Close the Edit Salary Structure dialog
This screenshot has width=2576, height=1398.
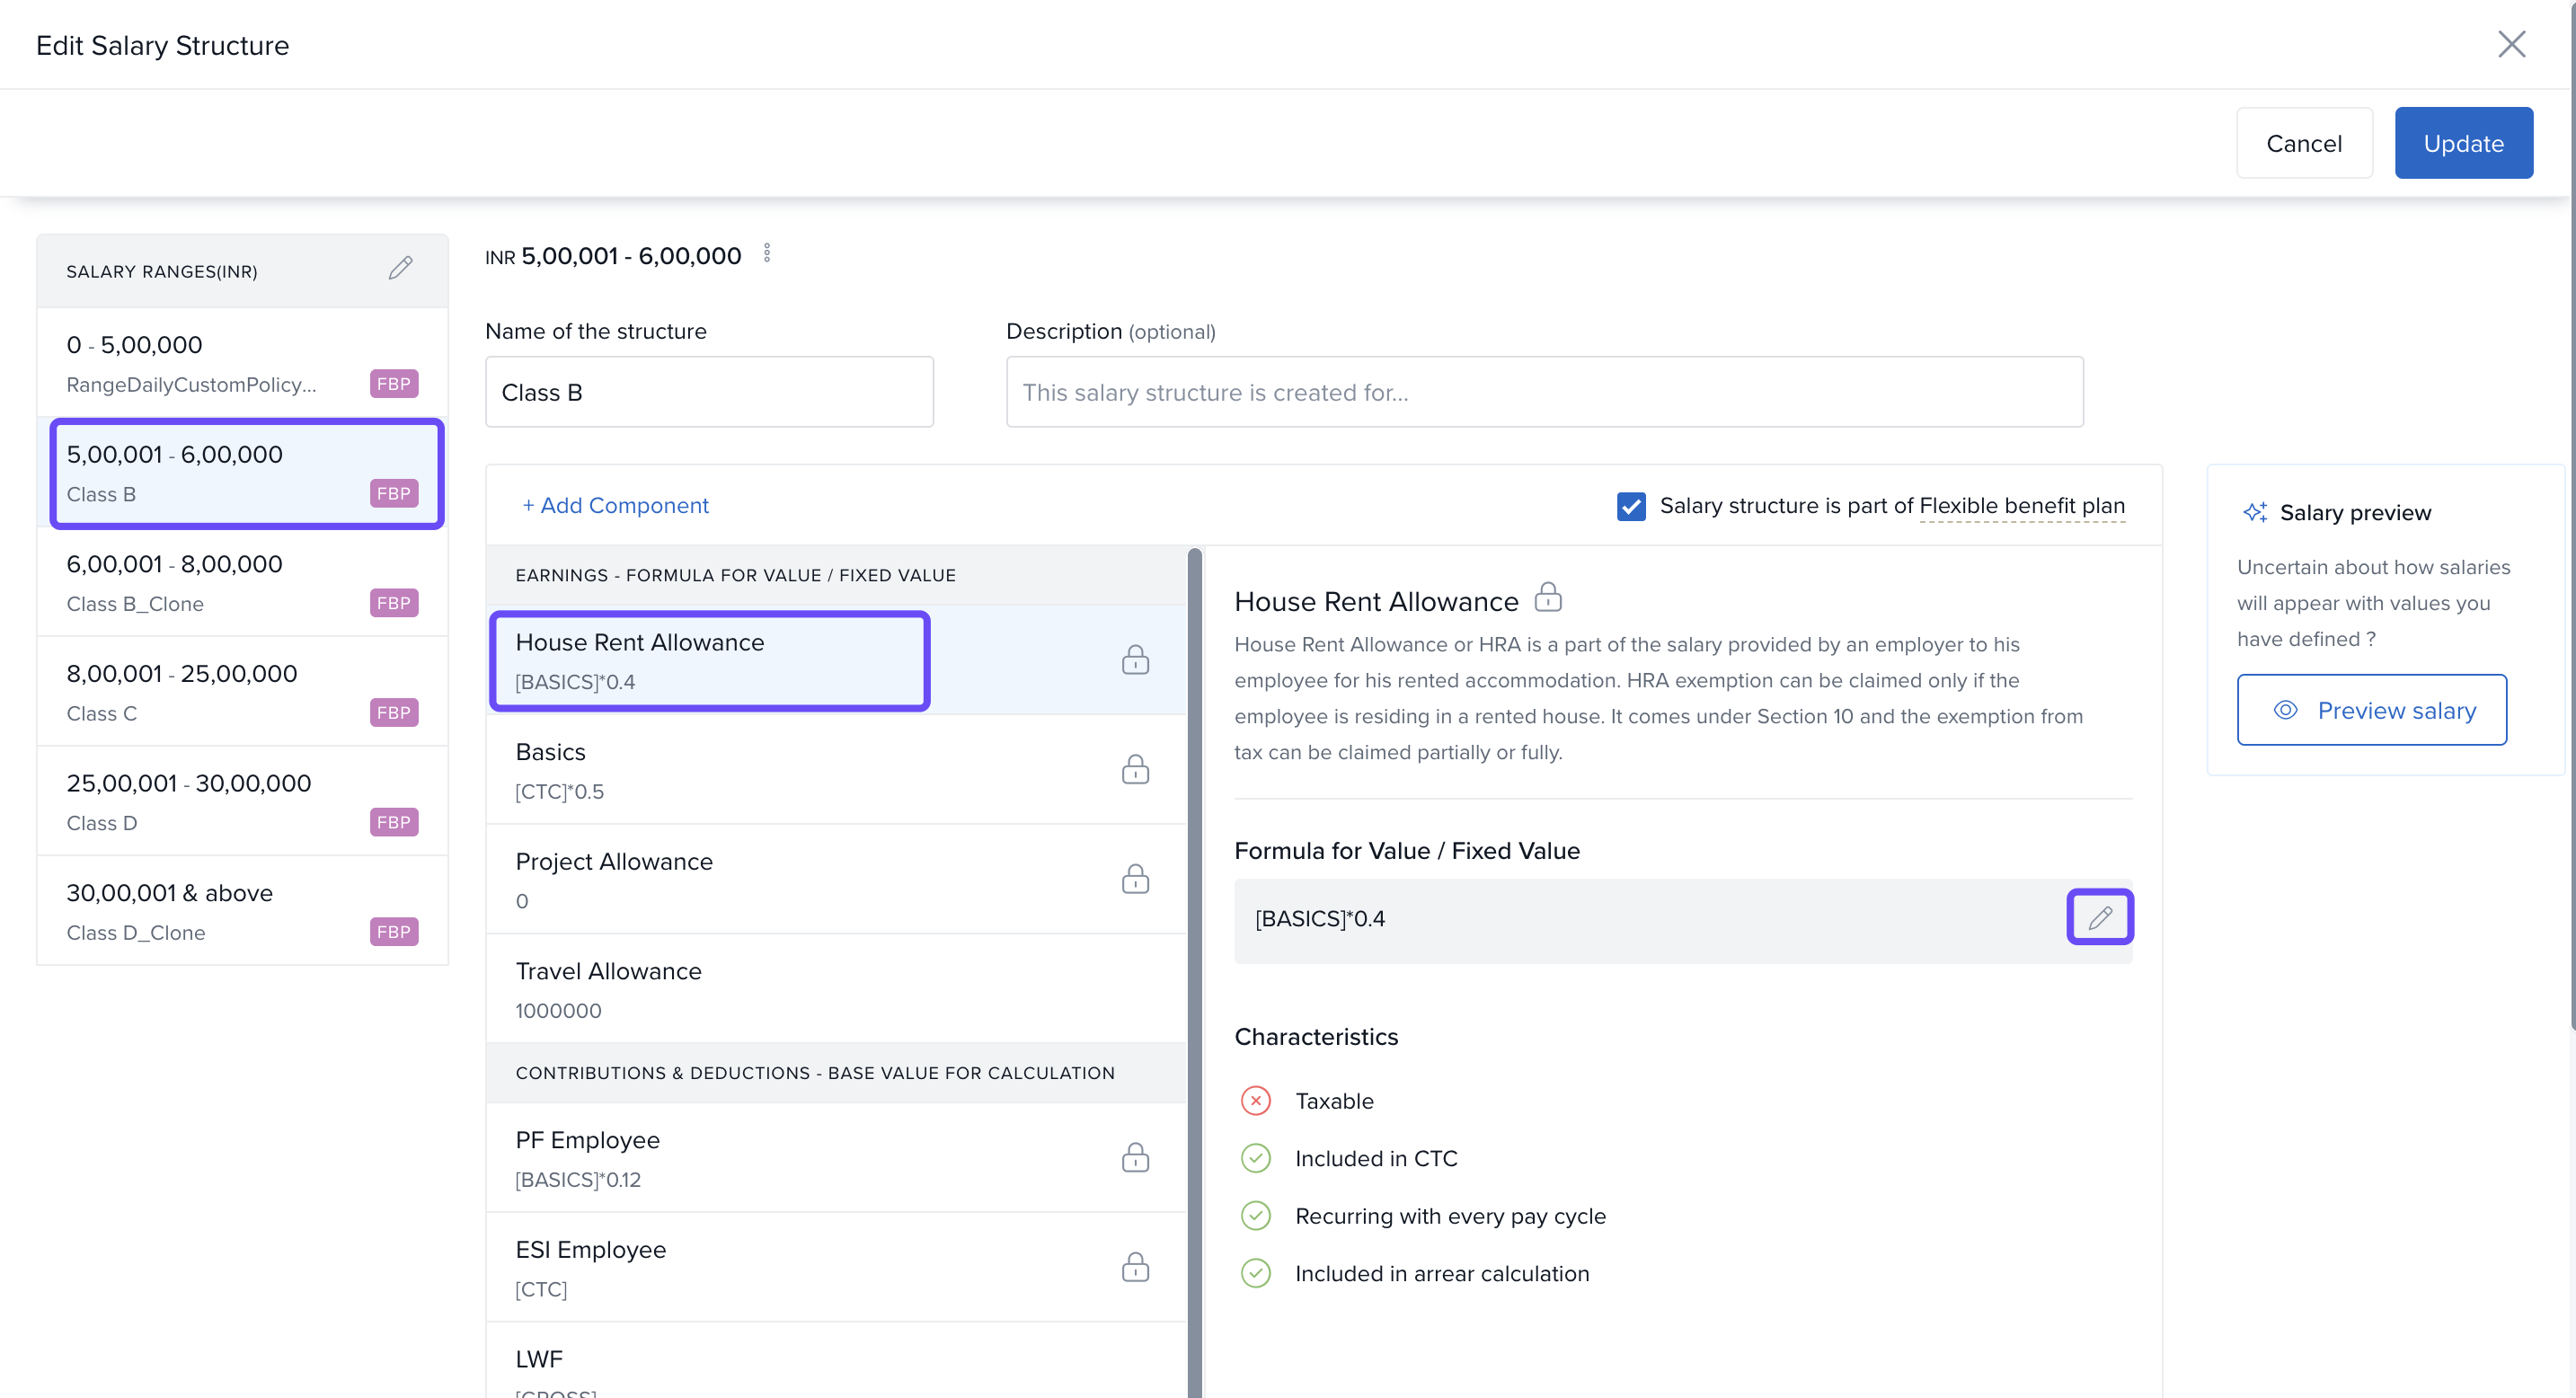tap(2511, 45)
